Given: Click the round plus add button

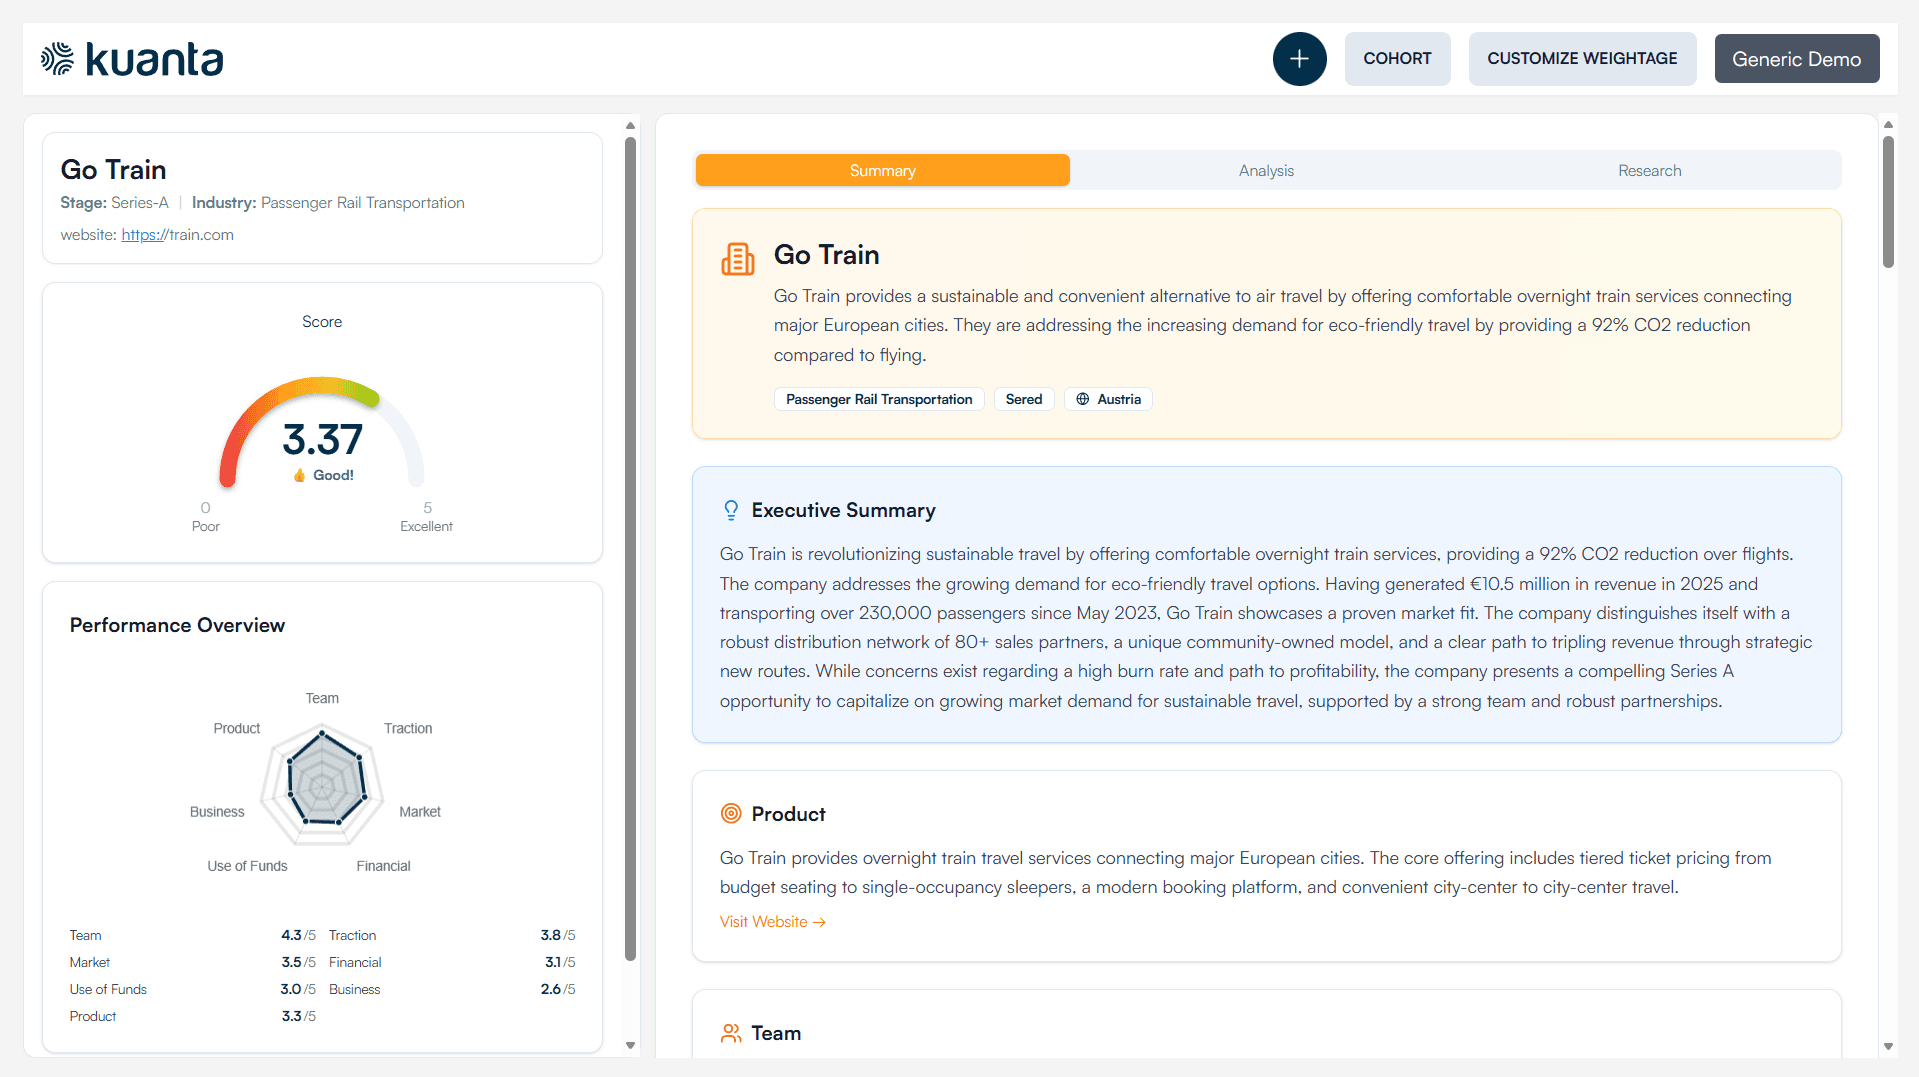Looking at the screenshot, I should tap(1299, 59).
